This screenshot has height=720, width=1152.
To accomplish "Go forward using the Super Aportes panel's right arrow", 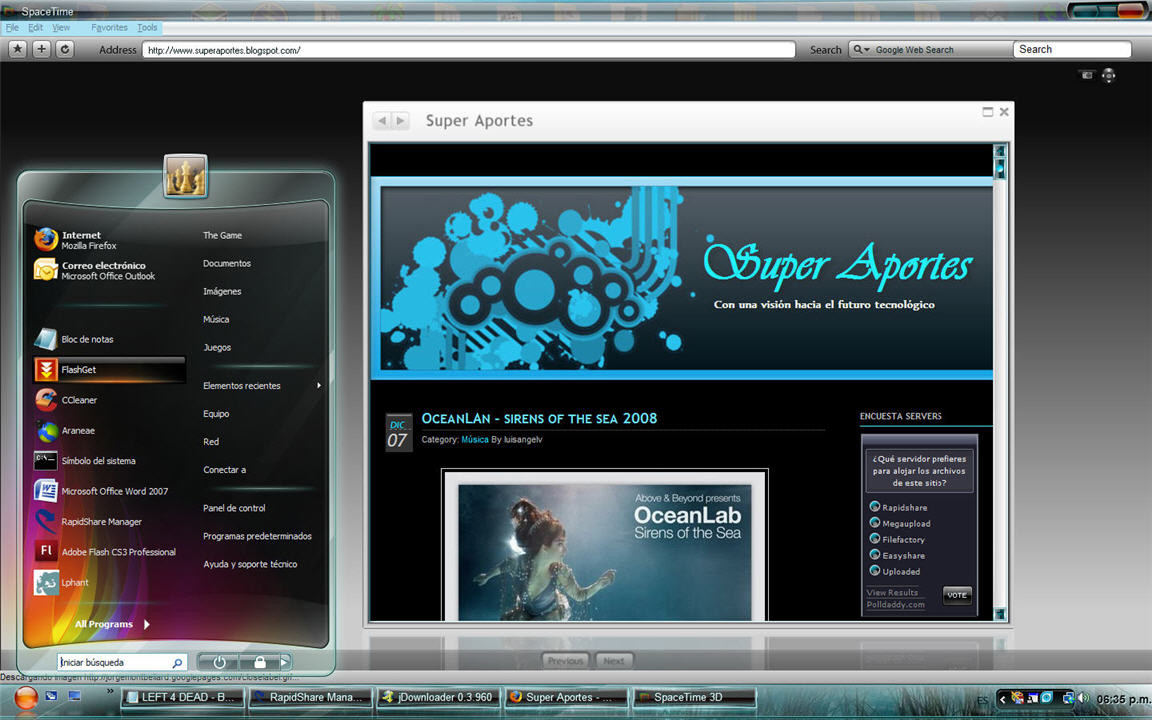I will point(400,120).
